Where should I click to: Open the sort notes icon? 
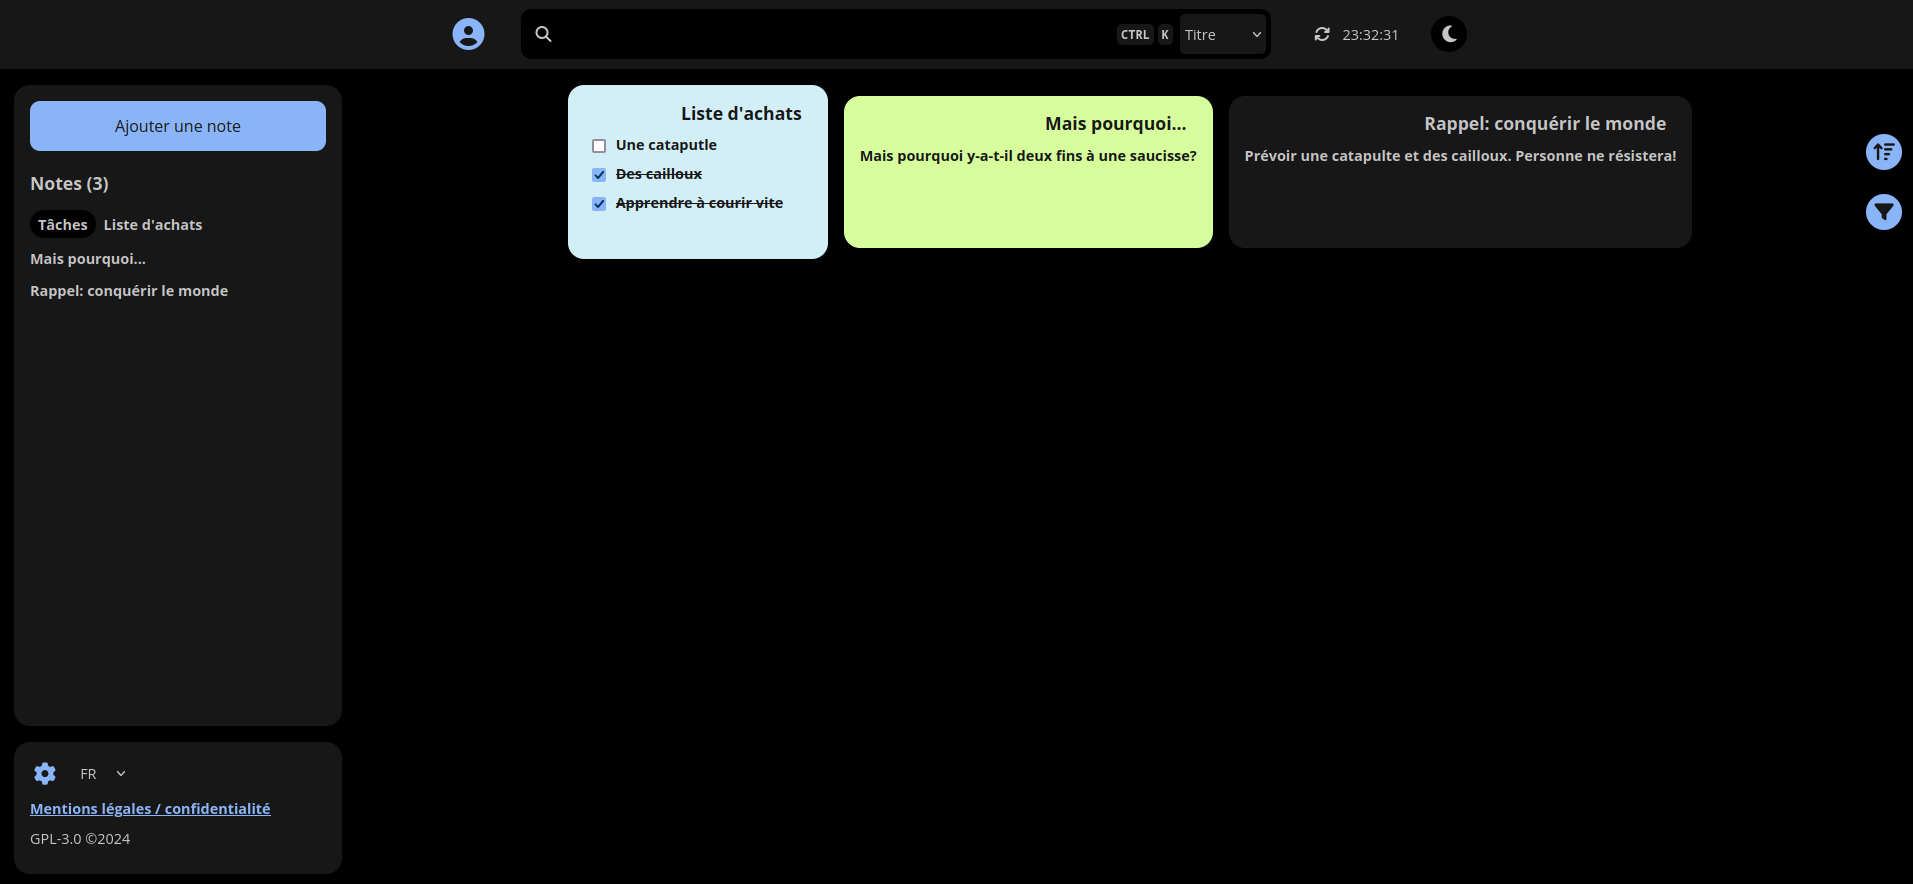coord(1884,152)
